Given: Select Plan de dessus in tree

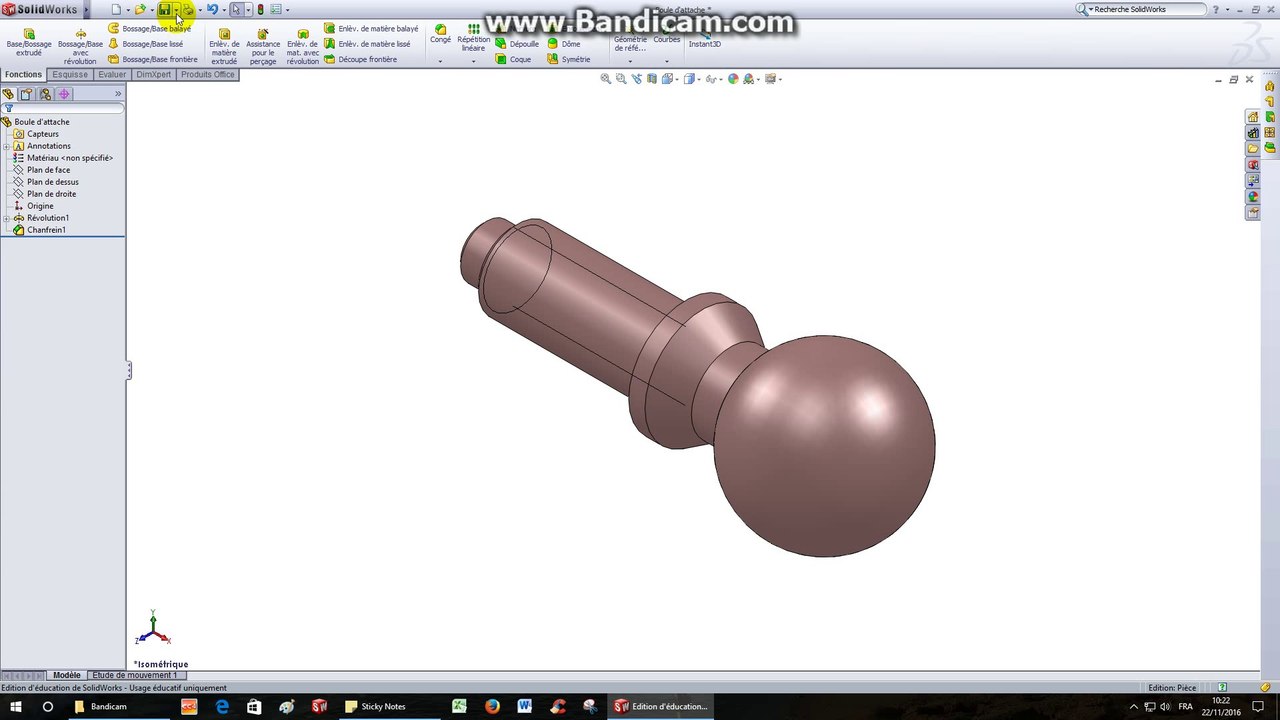Looking at the screenshot, I should click(52, 182).
